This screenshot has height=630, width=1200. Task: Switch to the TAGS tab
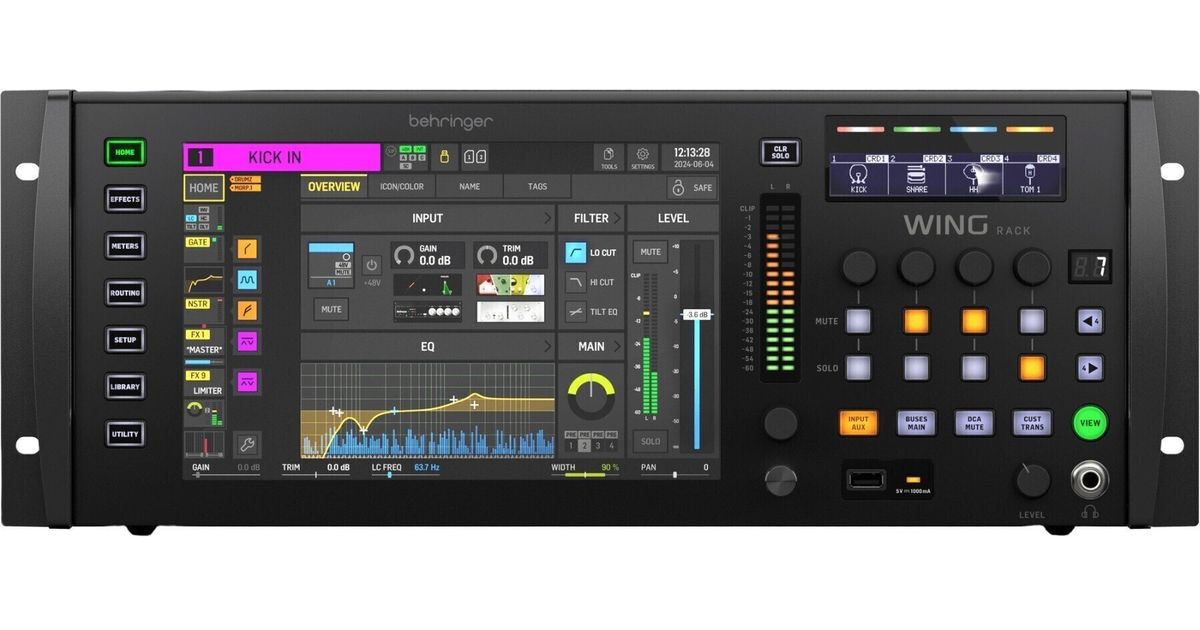click(537, 187)
